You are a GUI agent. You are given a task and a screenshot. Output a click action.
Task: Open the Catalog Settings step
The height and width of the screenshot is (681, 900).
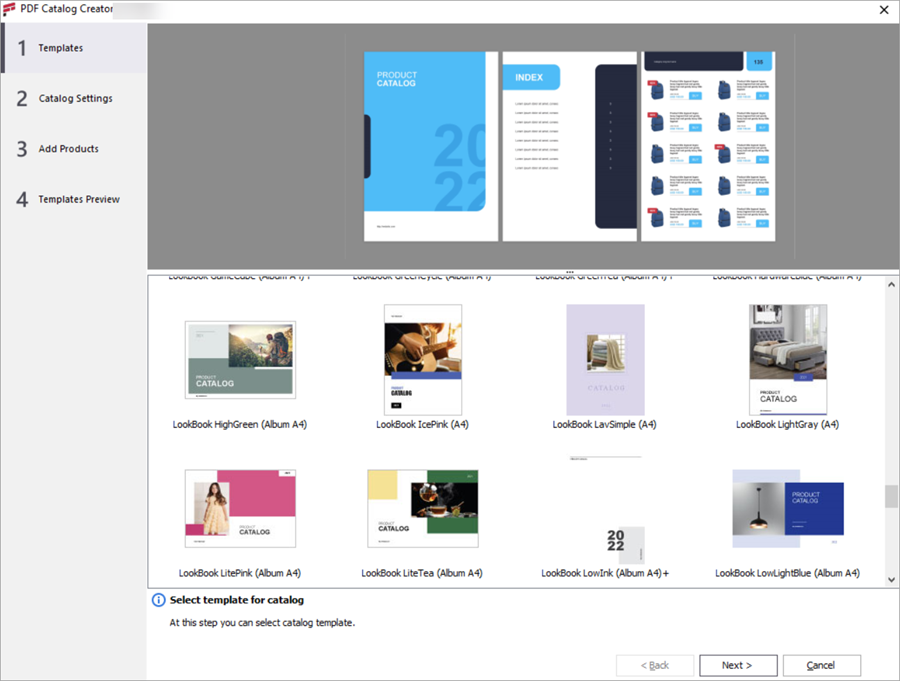(x=70, y=98)
